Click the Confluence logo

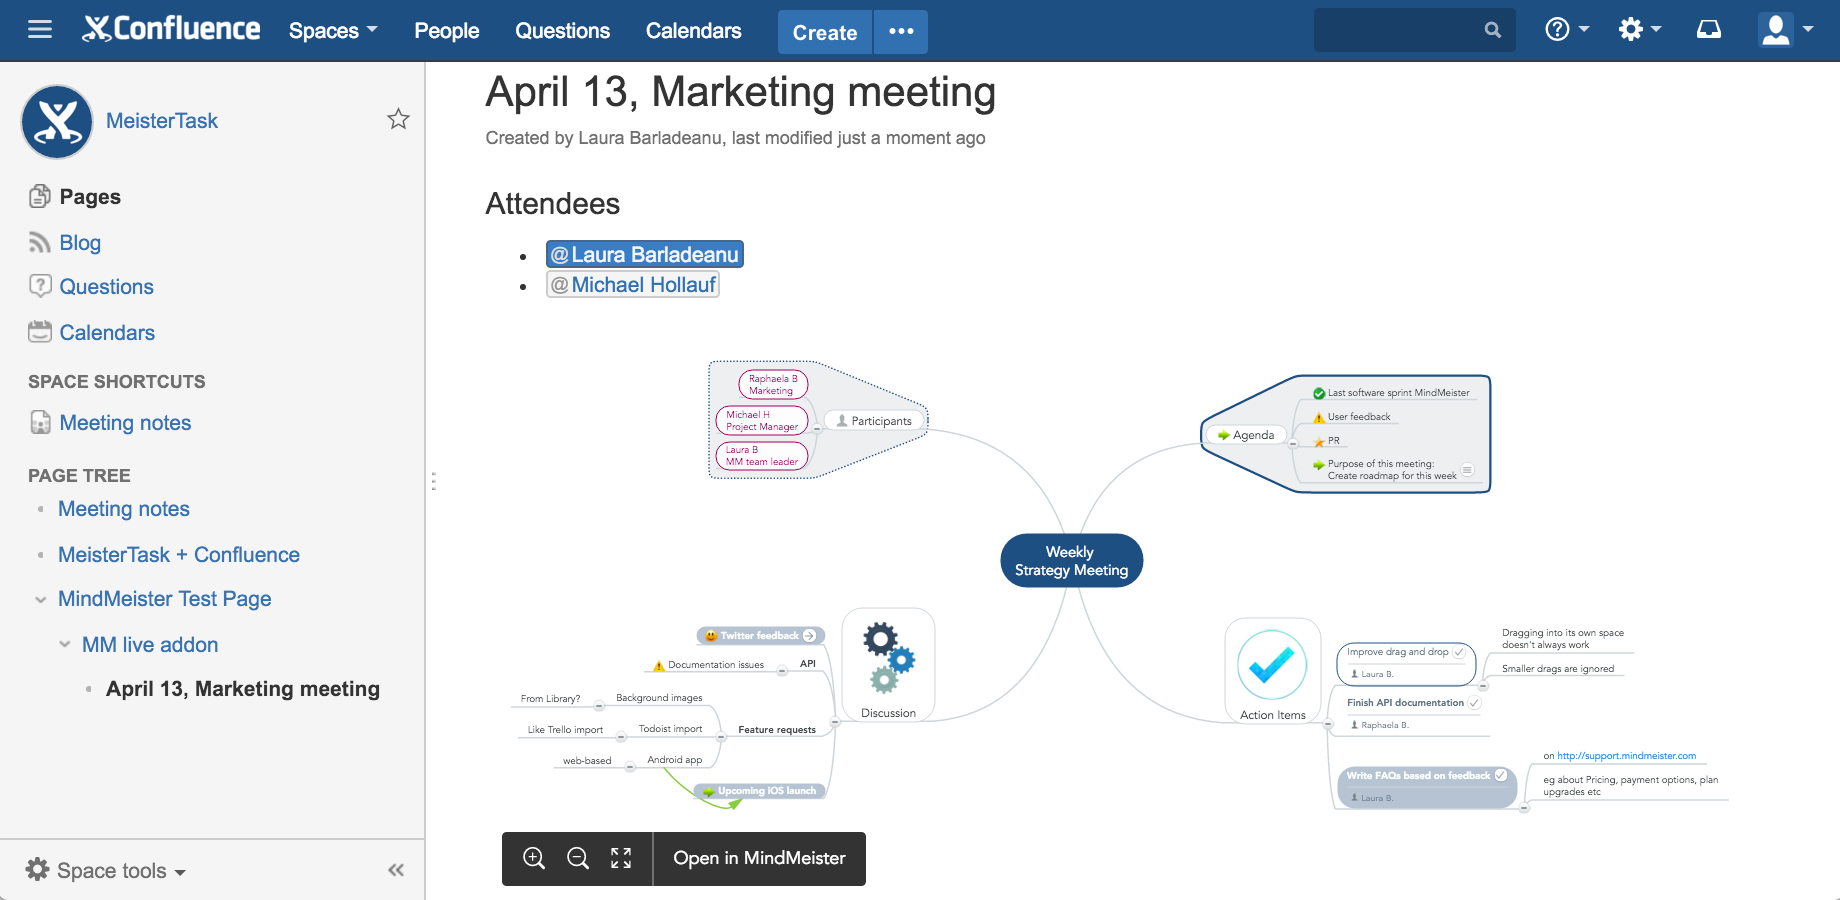point(172,29)
